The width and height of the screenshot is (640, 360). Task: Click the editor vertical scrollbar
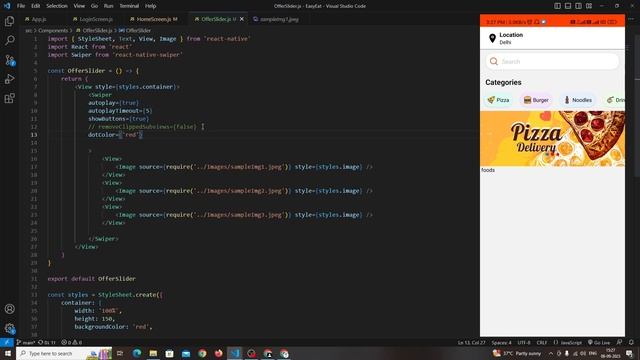tap(637, 106)
